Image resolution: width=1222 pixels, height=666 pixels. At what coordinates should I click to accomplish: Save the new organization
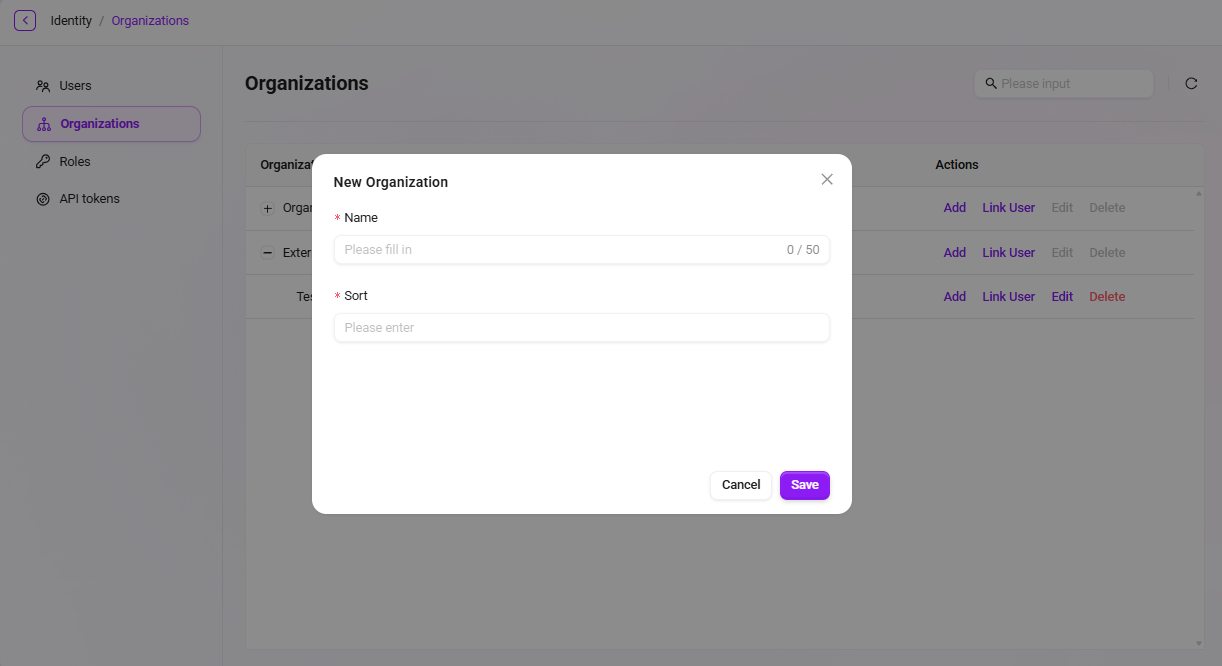(x=805, y=485)
